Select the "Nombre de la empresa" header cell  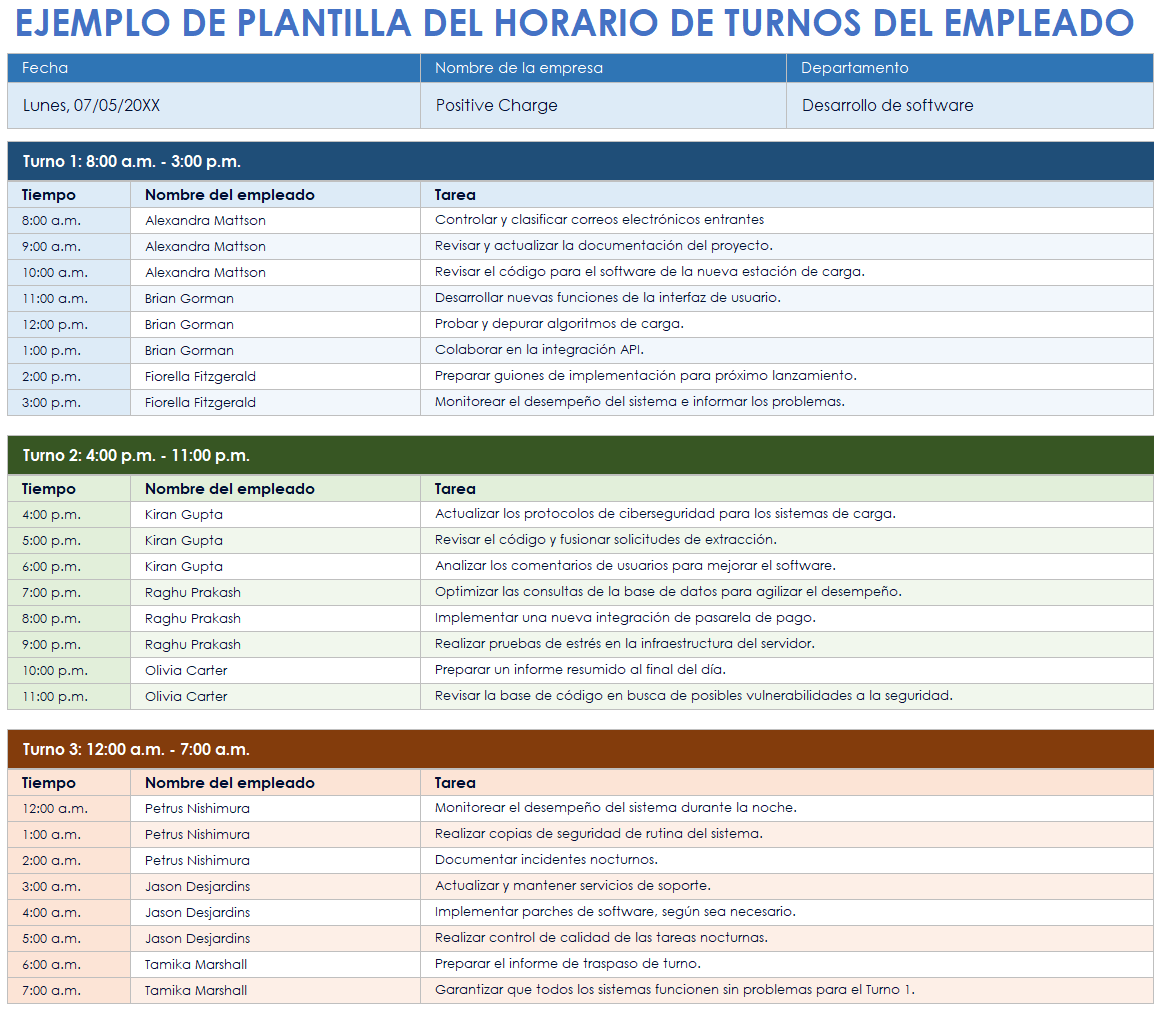click(x=519, y=68)
